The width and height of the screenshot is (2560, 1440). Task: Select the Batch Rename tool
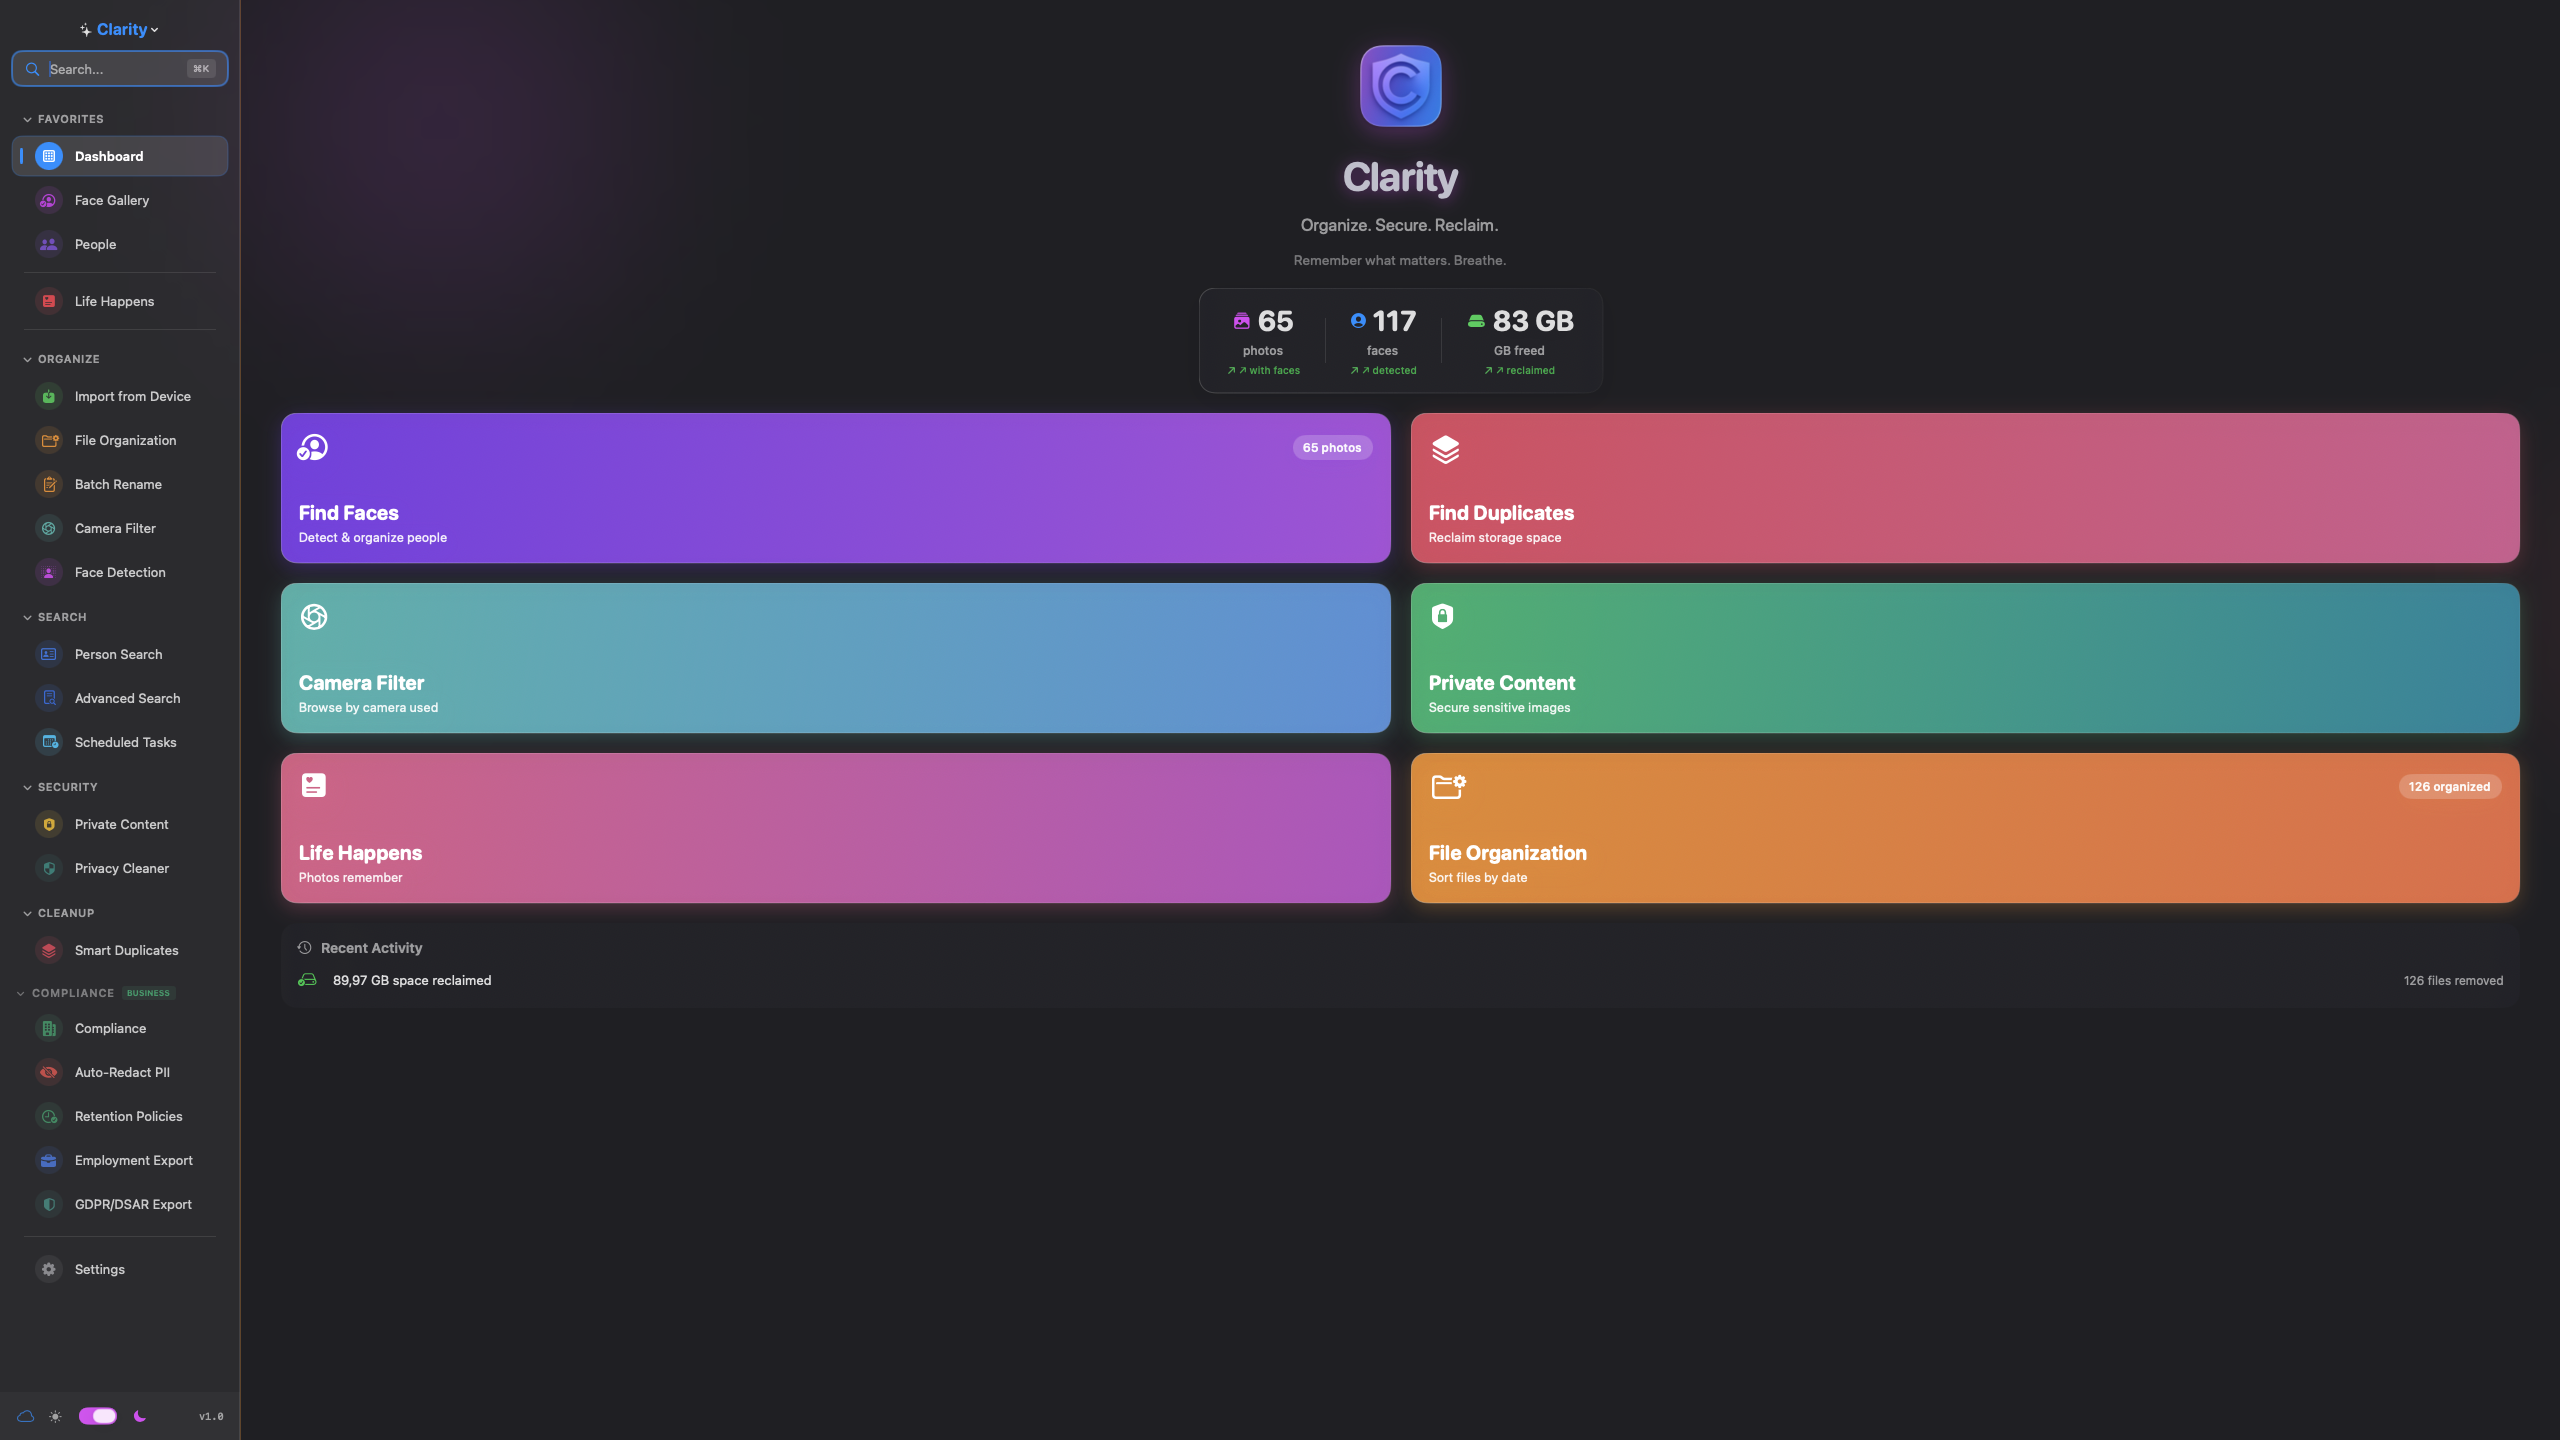(x=117, y=484)
